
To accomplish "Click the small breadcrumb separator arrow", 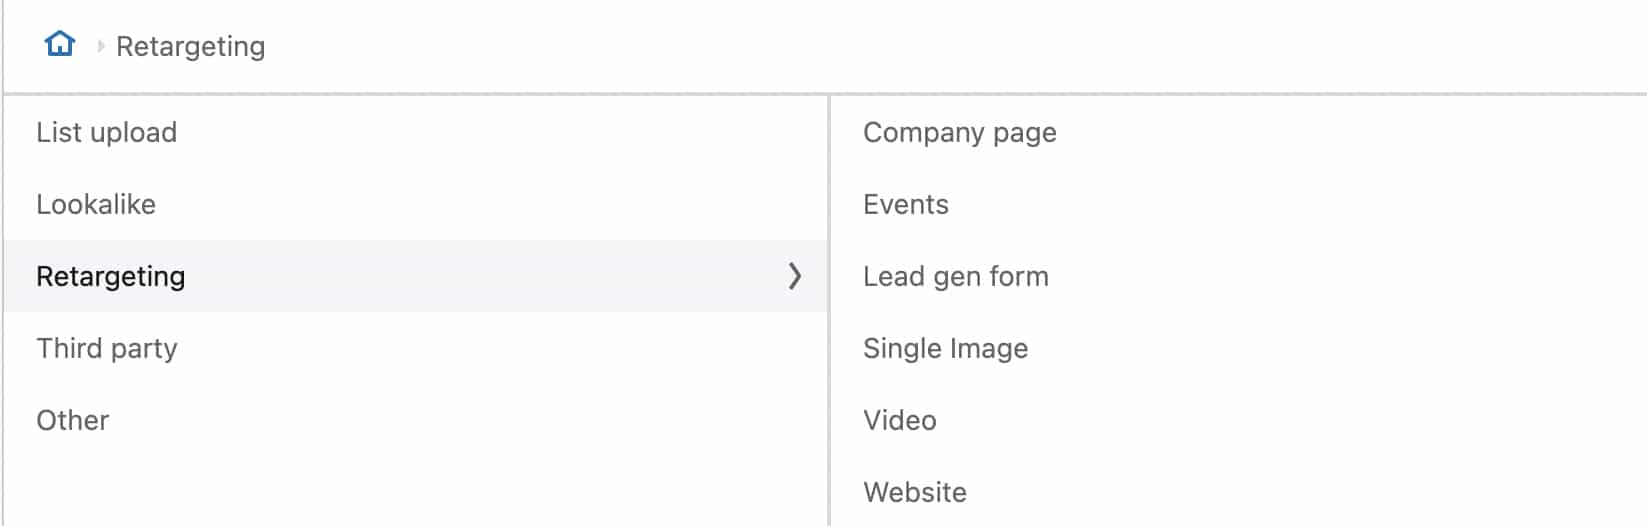I will point(100,46).
